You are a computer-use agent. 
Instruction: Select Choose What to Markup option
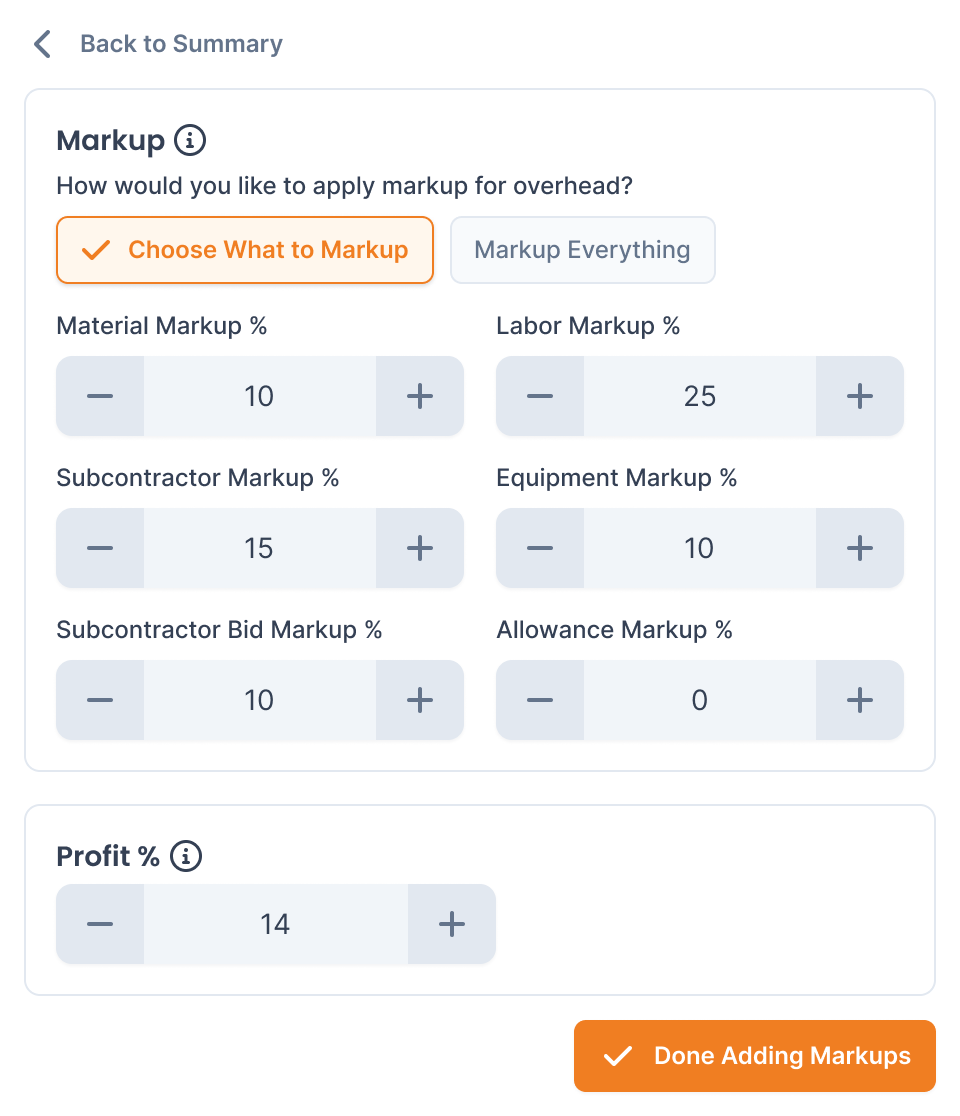point(245,250)
